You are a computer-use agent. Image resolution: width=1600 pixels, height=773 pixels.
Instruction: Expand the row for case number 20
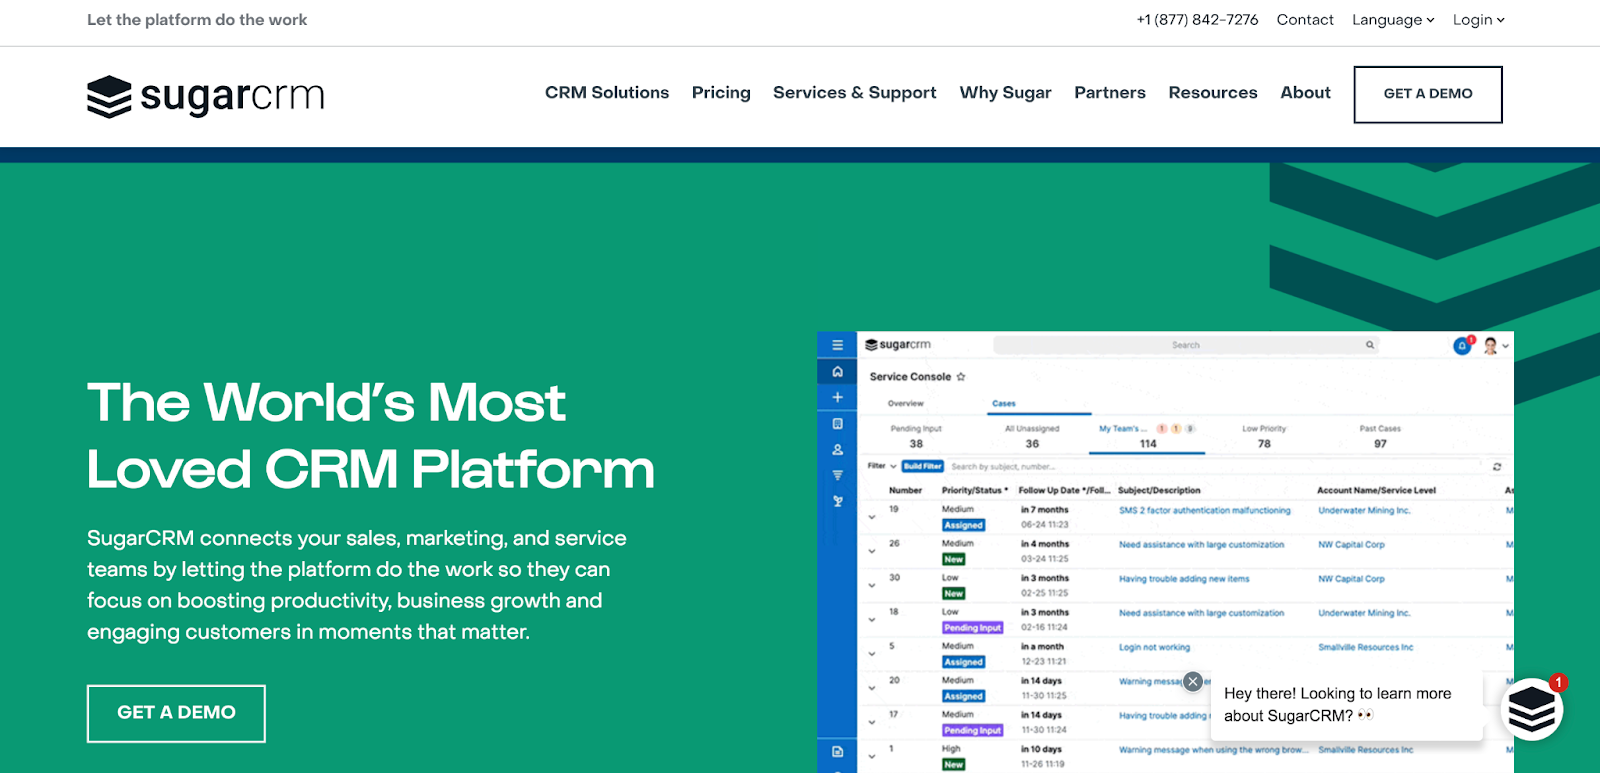pyautogui.click(x=872, y=688)
